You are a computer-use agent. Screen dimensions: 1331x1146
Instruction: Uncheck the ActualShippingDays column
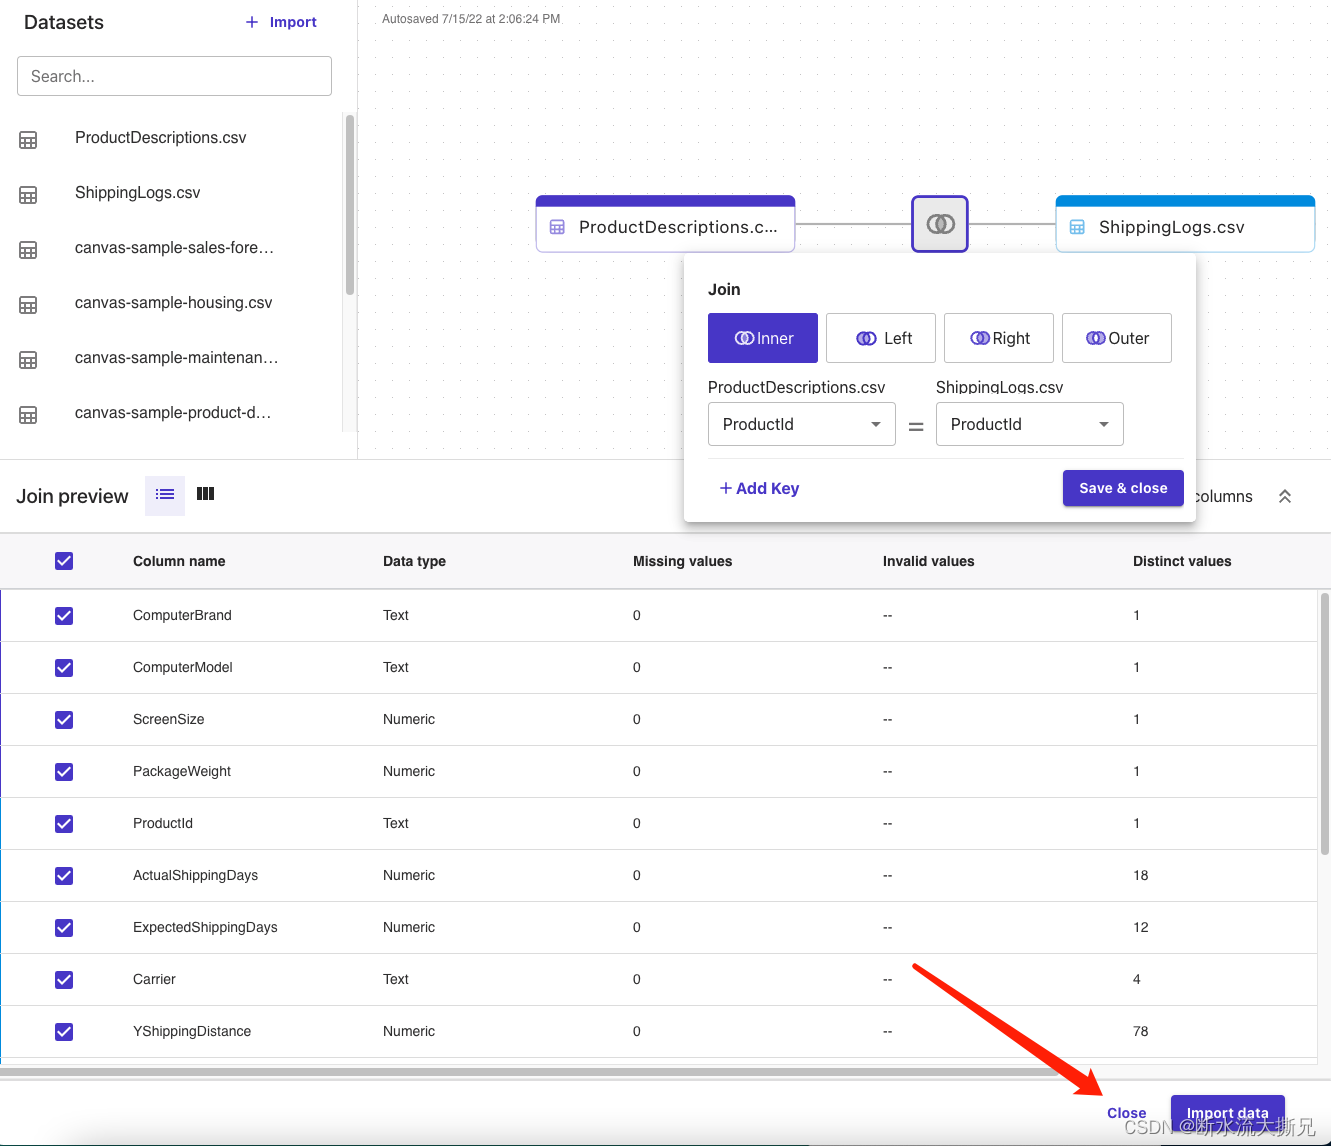[64, 876]
